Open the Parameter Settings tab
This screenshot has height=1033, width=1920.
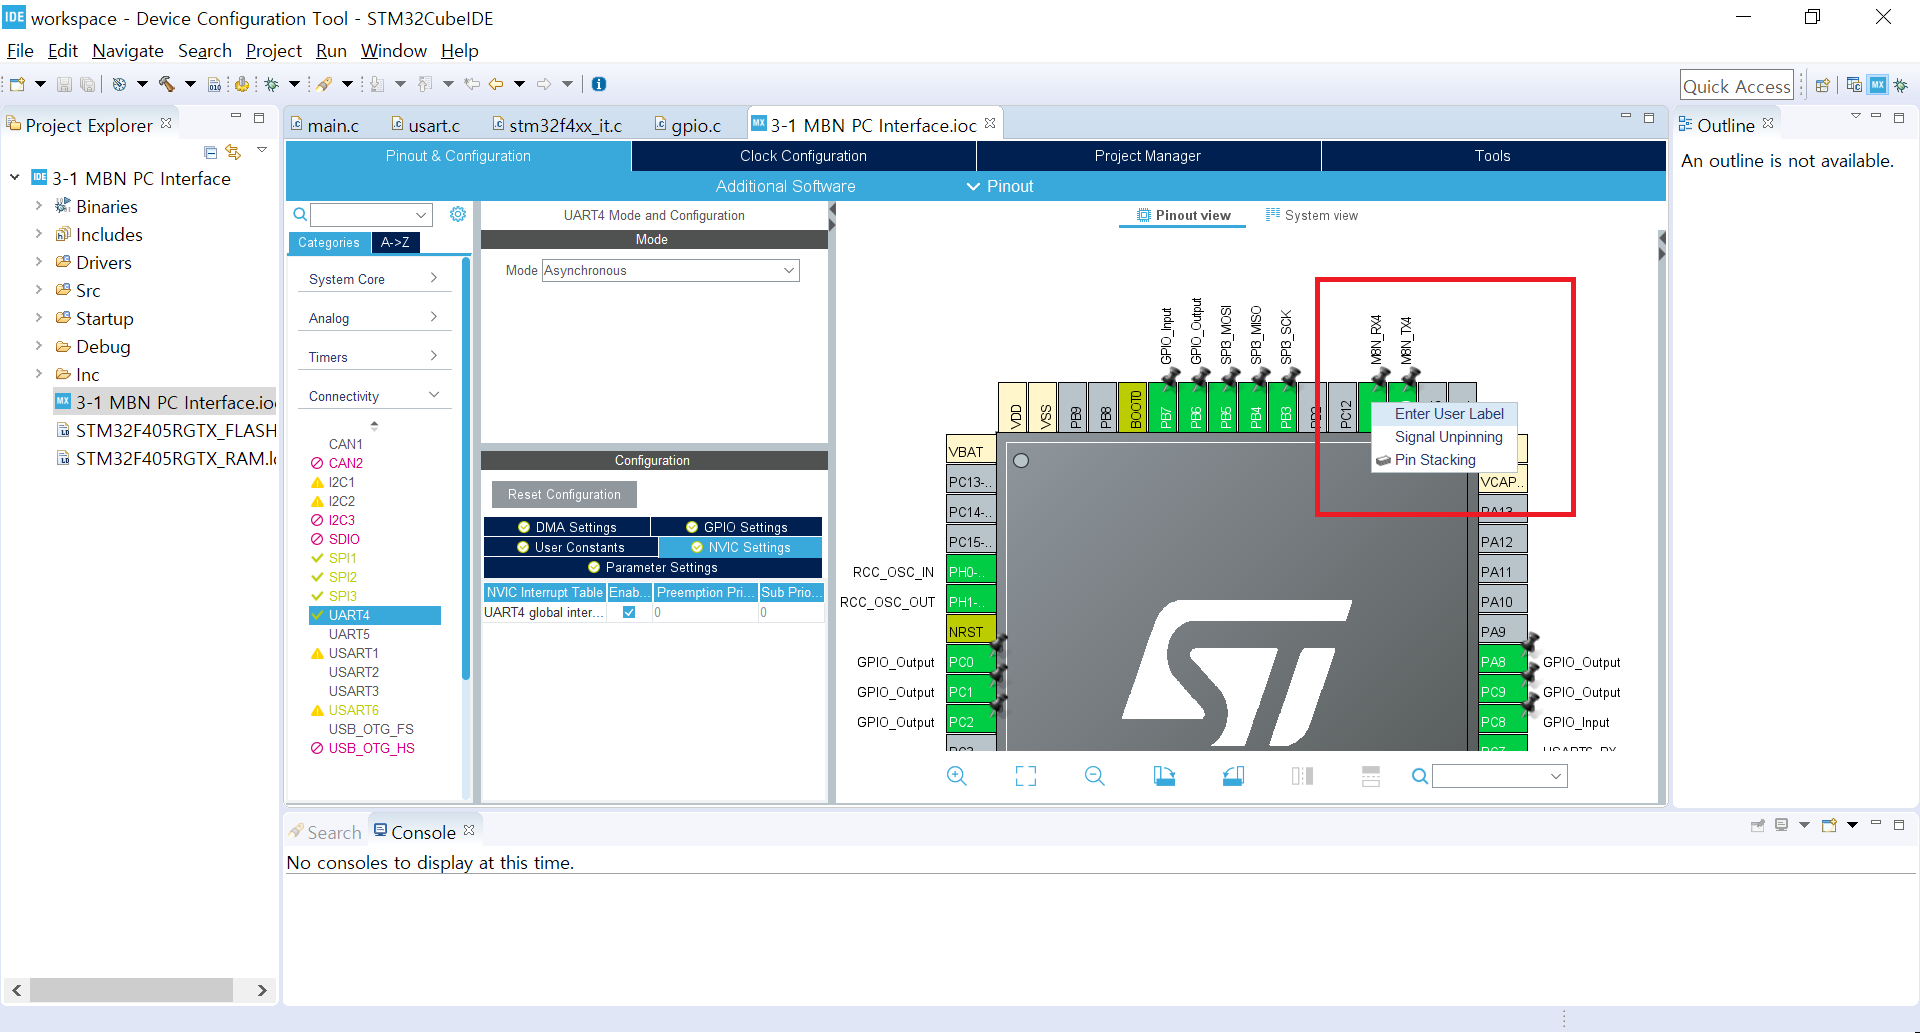(653, 567)
